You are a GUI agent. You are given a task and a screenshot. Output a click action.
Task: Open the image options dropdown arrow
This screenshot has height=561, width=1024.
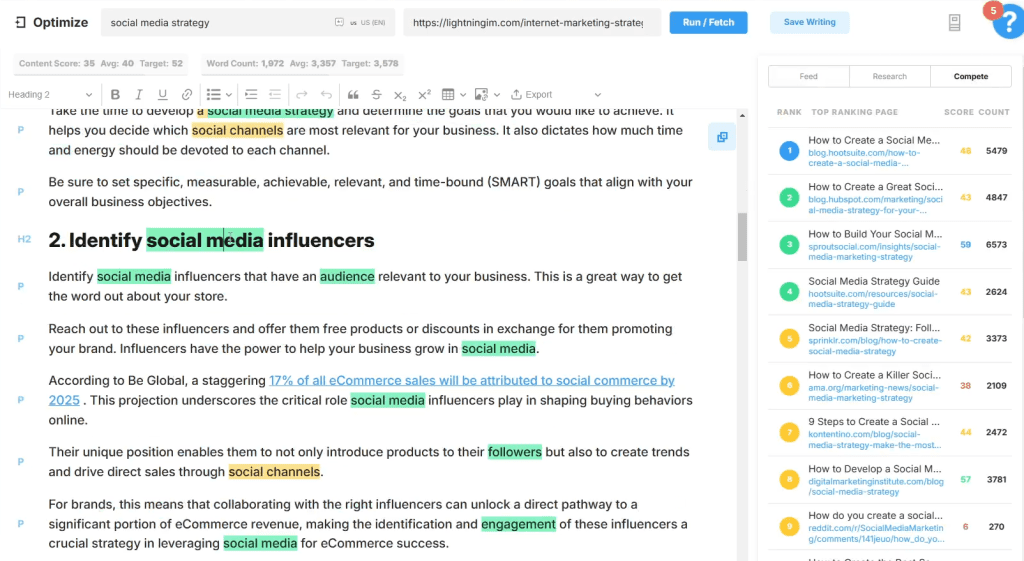pos(497,95)
